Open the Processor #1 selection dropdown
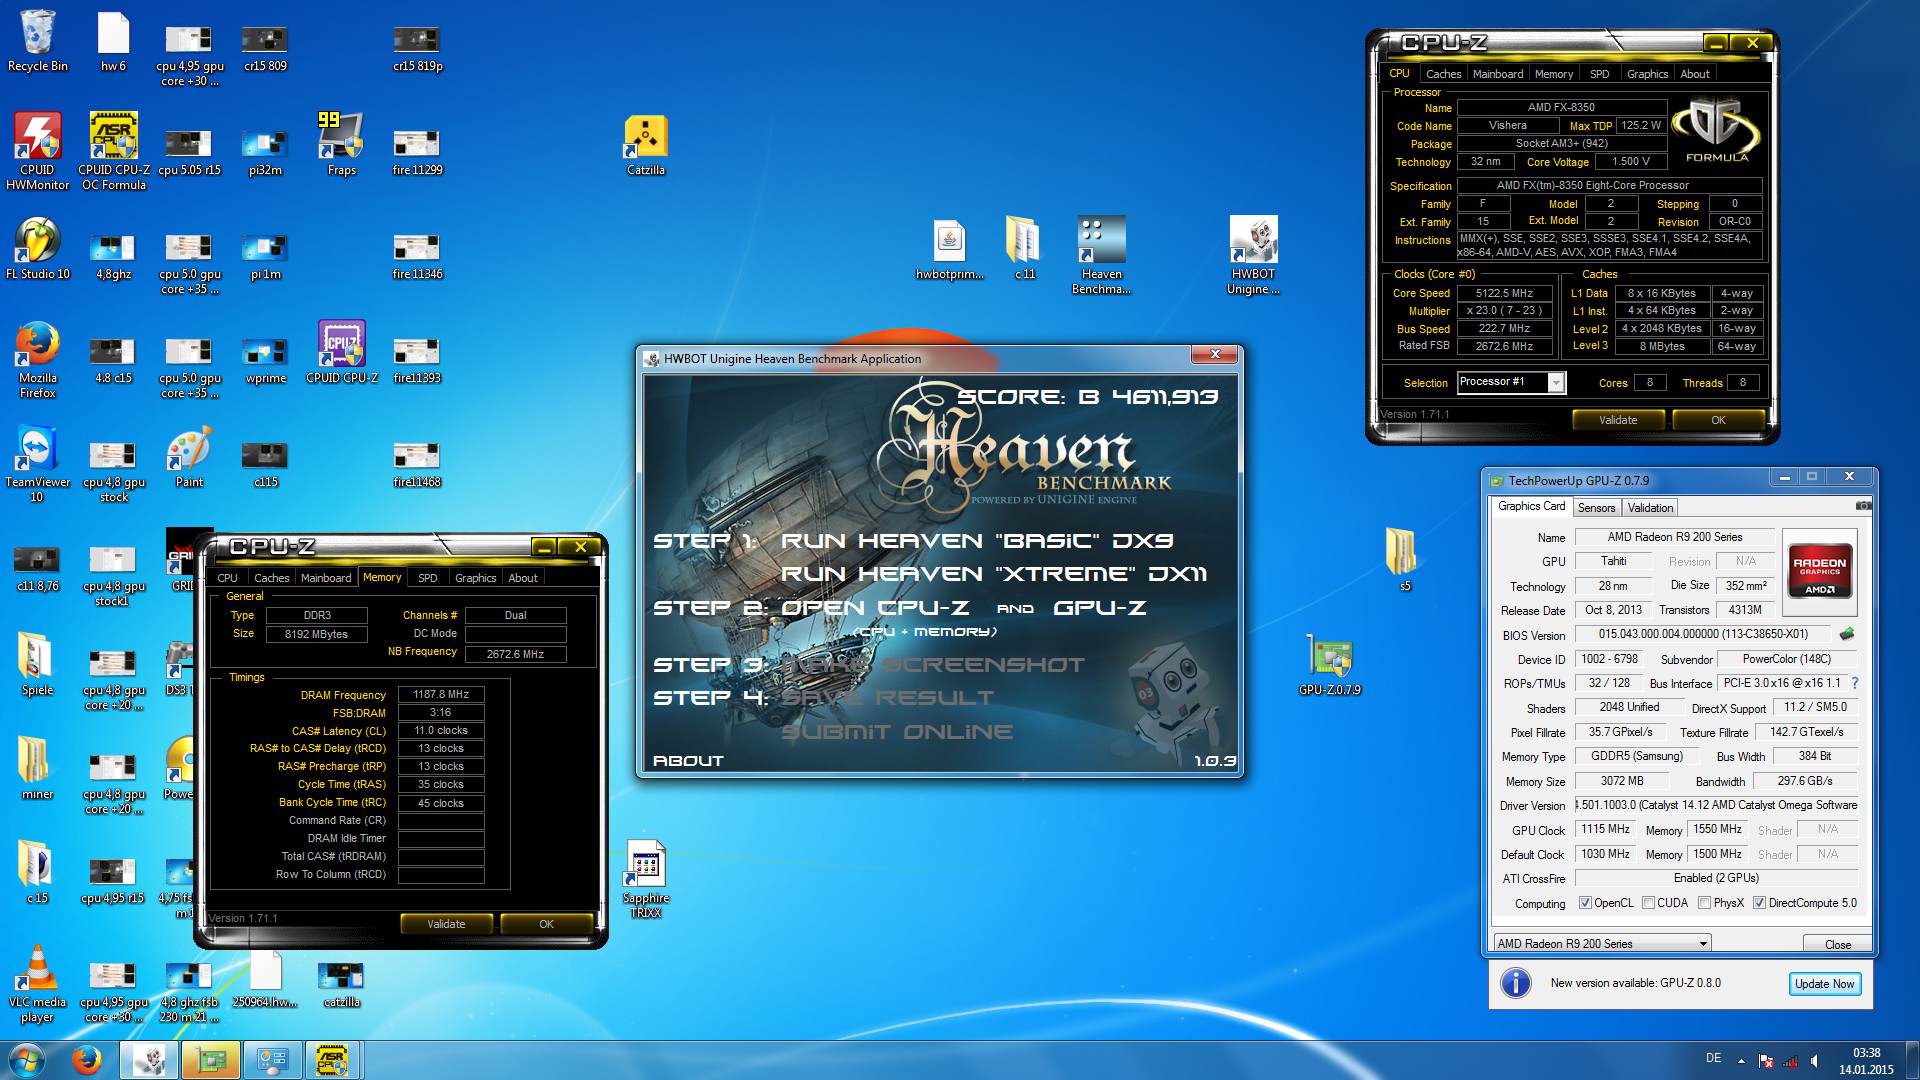1920x1080 pixels. pos(1510,382)
